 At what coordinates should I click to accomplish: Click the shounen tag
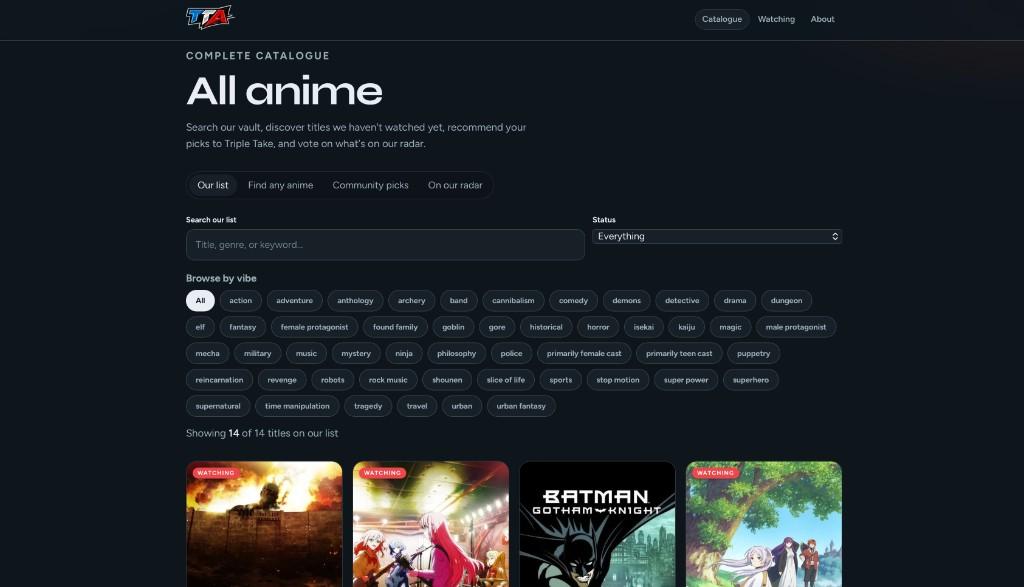[447, 380]
